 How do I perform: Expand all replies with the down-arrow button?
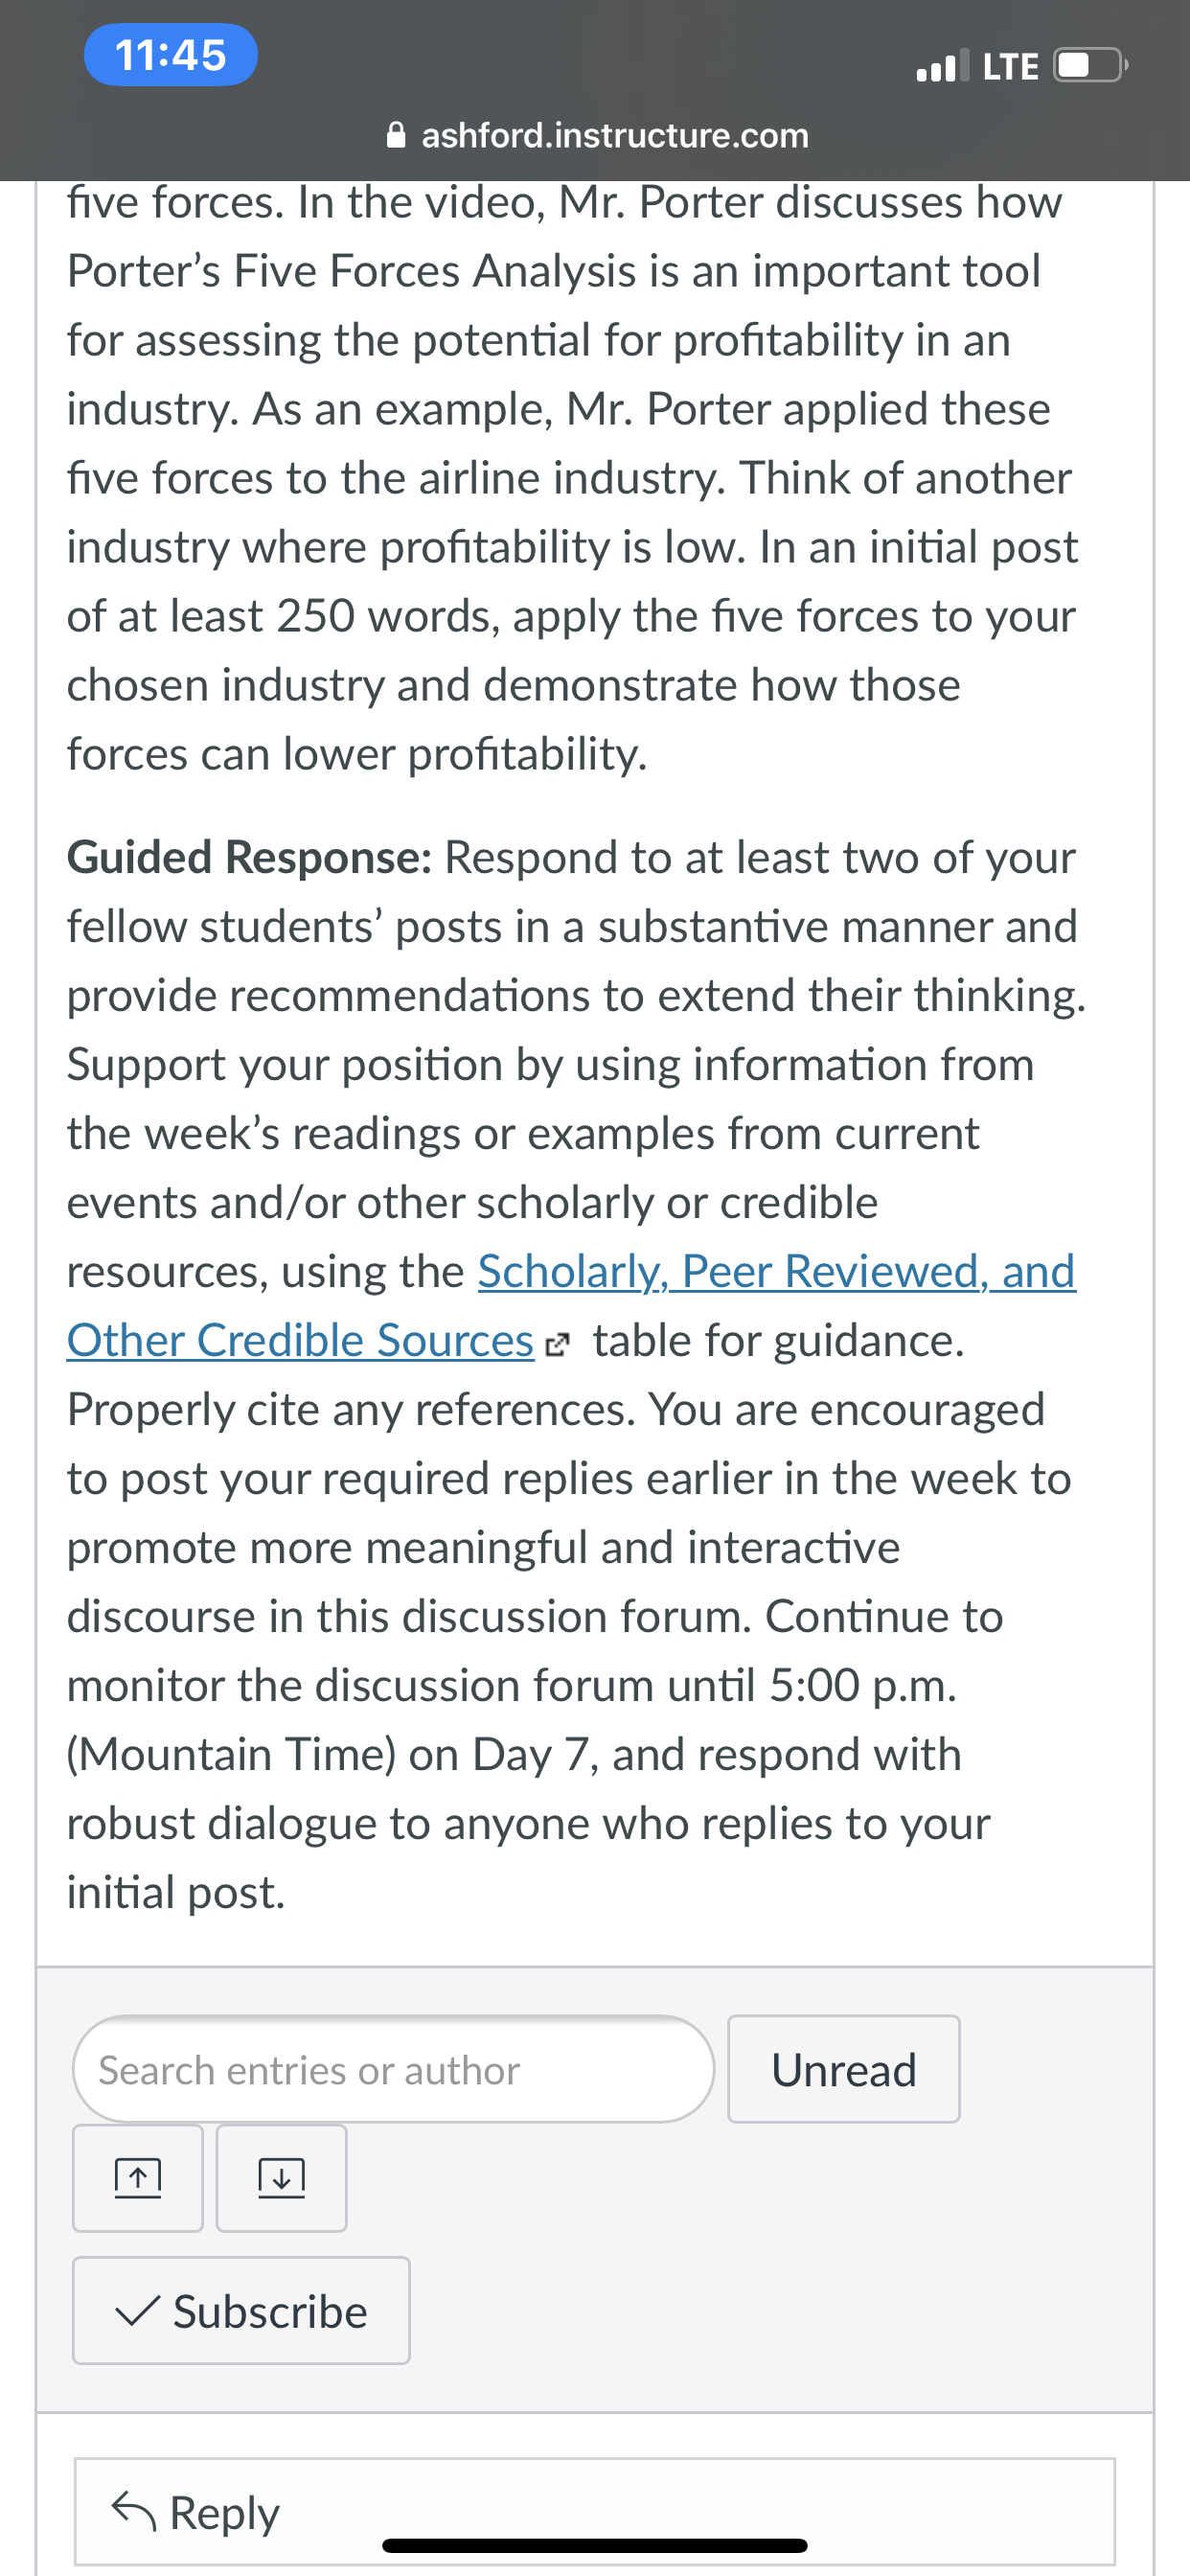coord(282,2178)
